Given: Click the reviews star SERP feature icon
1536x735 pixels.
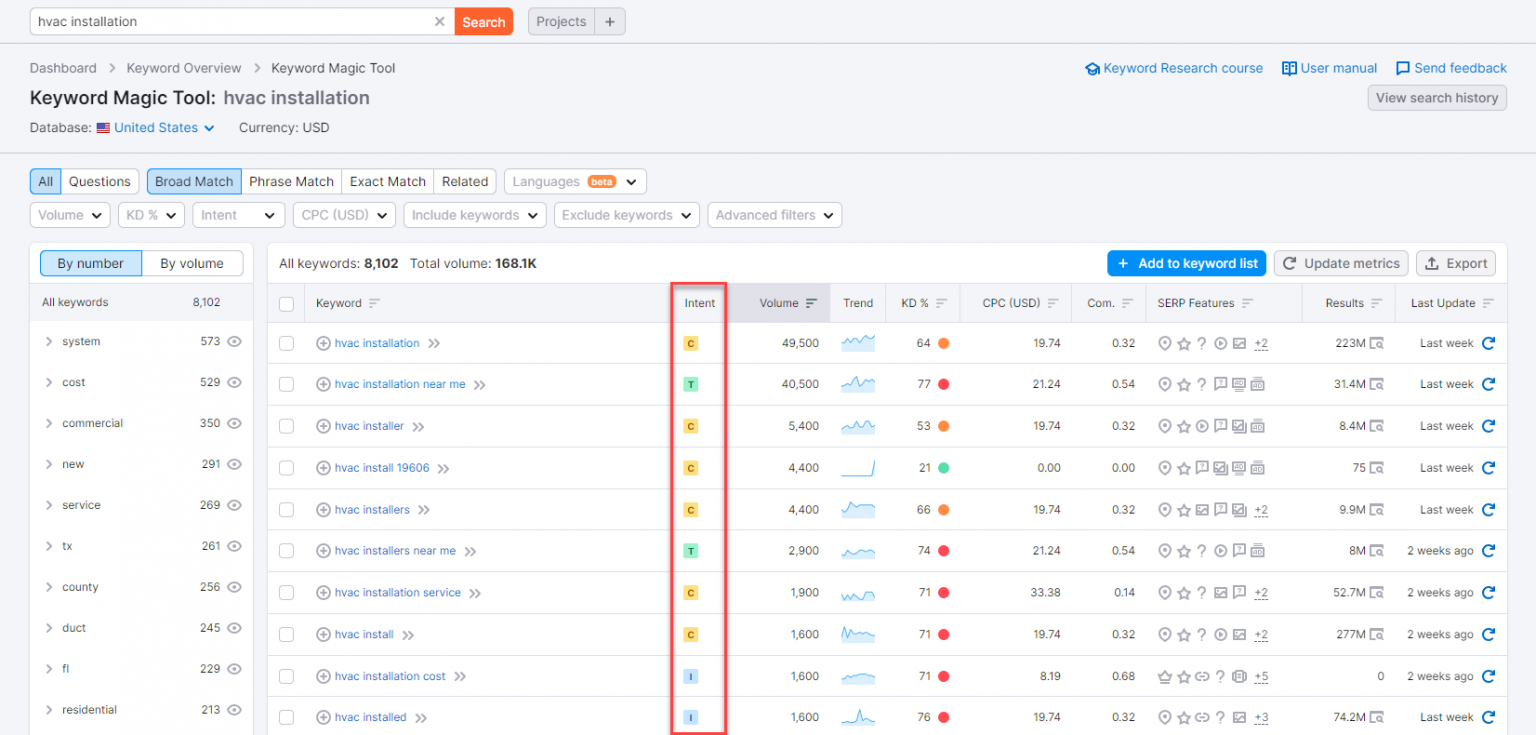Looking at the screenshot, I should [x=1185, y=343].
